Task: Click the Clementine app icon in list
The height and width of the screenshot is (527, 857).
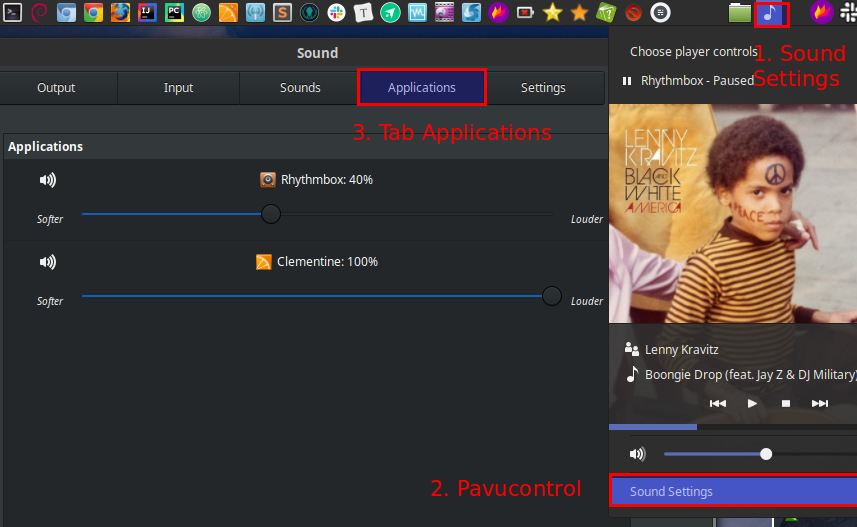Action: tap(263, 262)
